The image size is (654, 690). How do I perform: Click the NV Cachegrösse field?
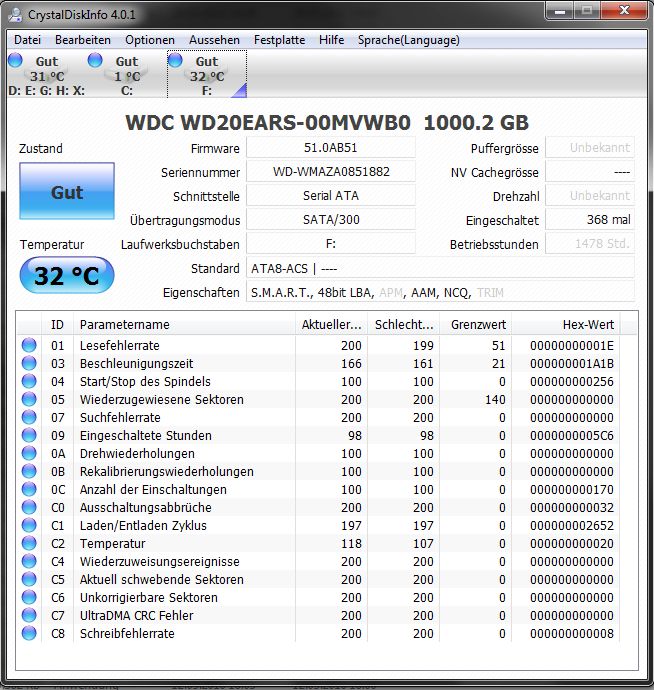(x=590, y=172)
